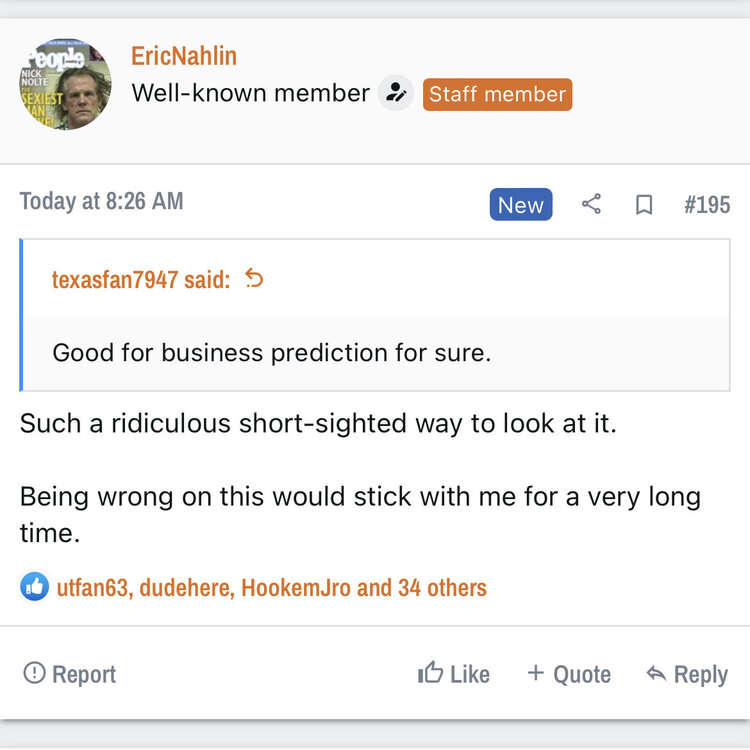Bookmark this post with the bookmark icon
This screenshot has height=750, width=750.
(644, 205)
